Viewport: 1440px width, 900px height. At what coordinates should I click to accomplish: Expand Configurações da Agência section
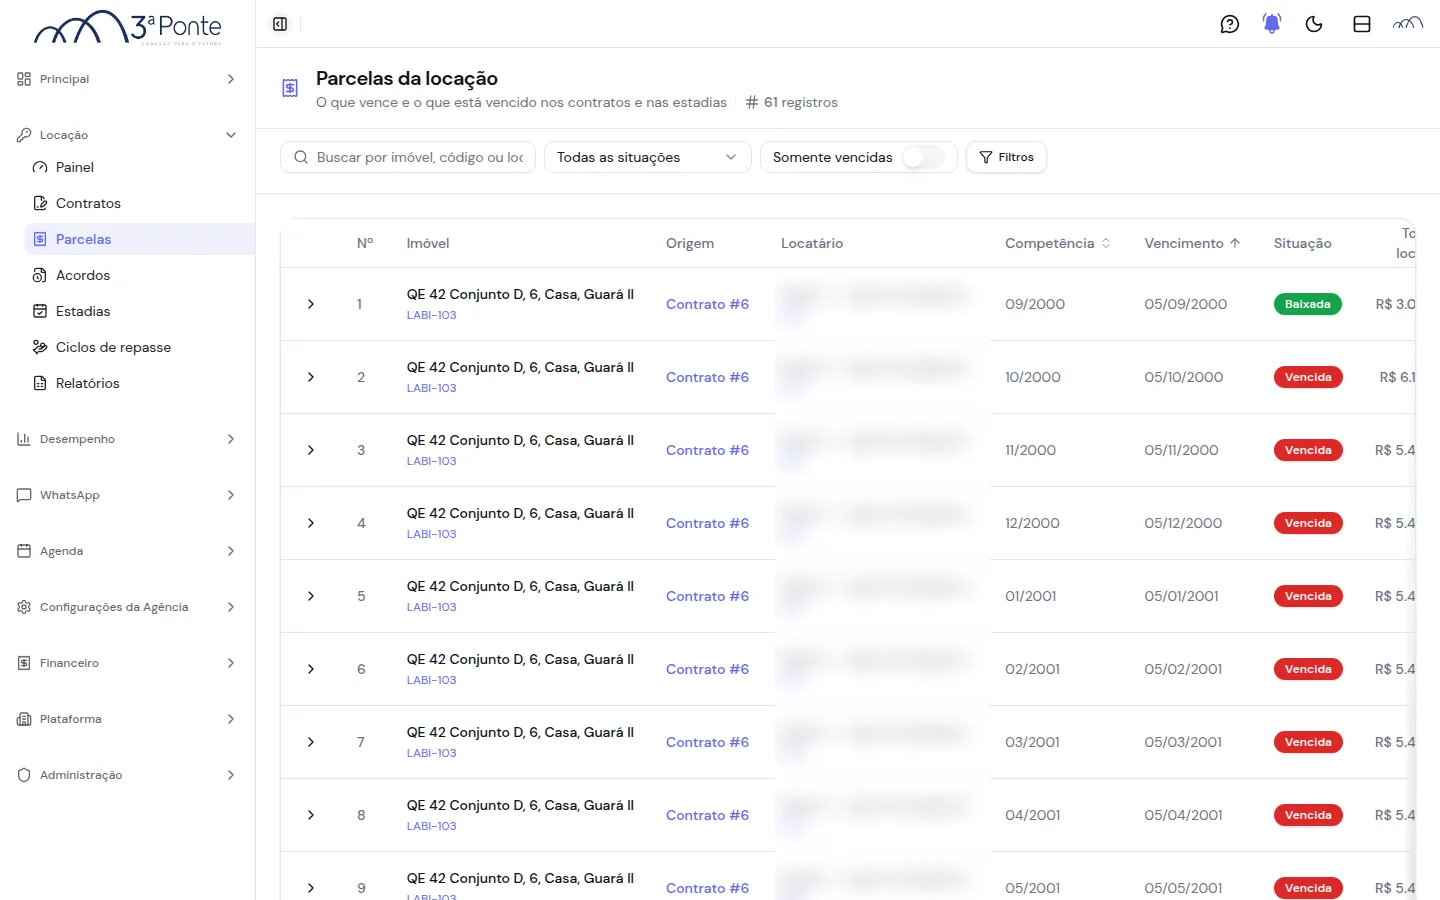pos(127,607)
